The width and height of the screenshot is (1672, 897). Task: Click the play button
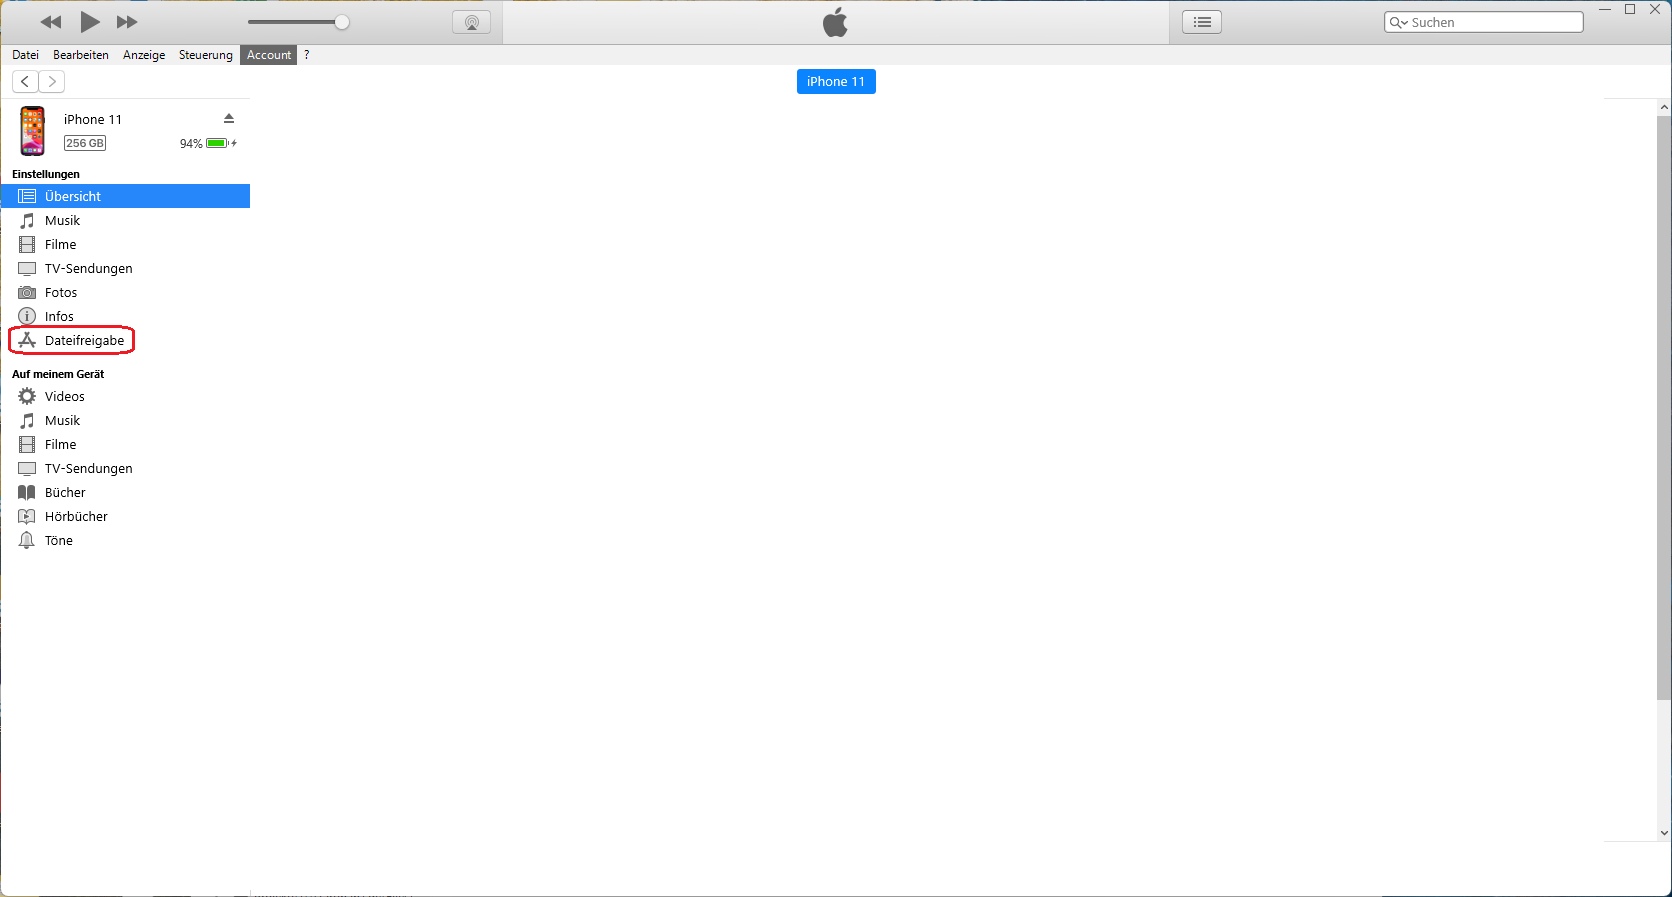click(x=90, y=22)
